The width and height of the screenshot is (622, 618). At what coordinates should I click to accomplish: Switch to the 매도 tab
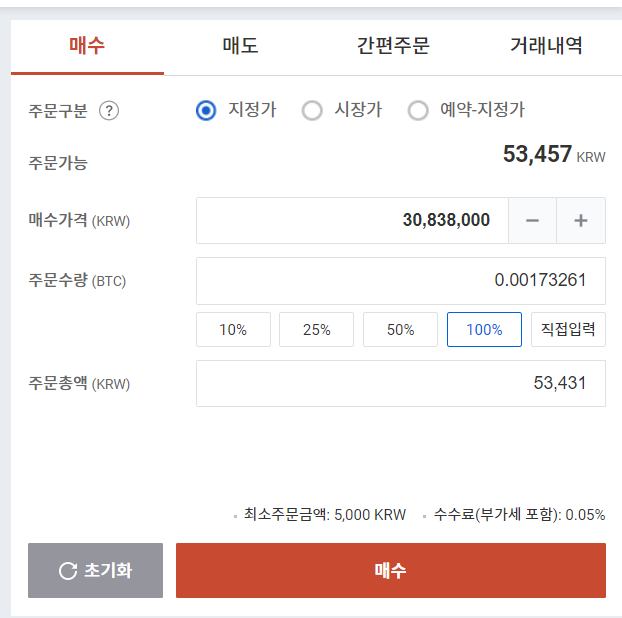click(x=240, y=46)
